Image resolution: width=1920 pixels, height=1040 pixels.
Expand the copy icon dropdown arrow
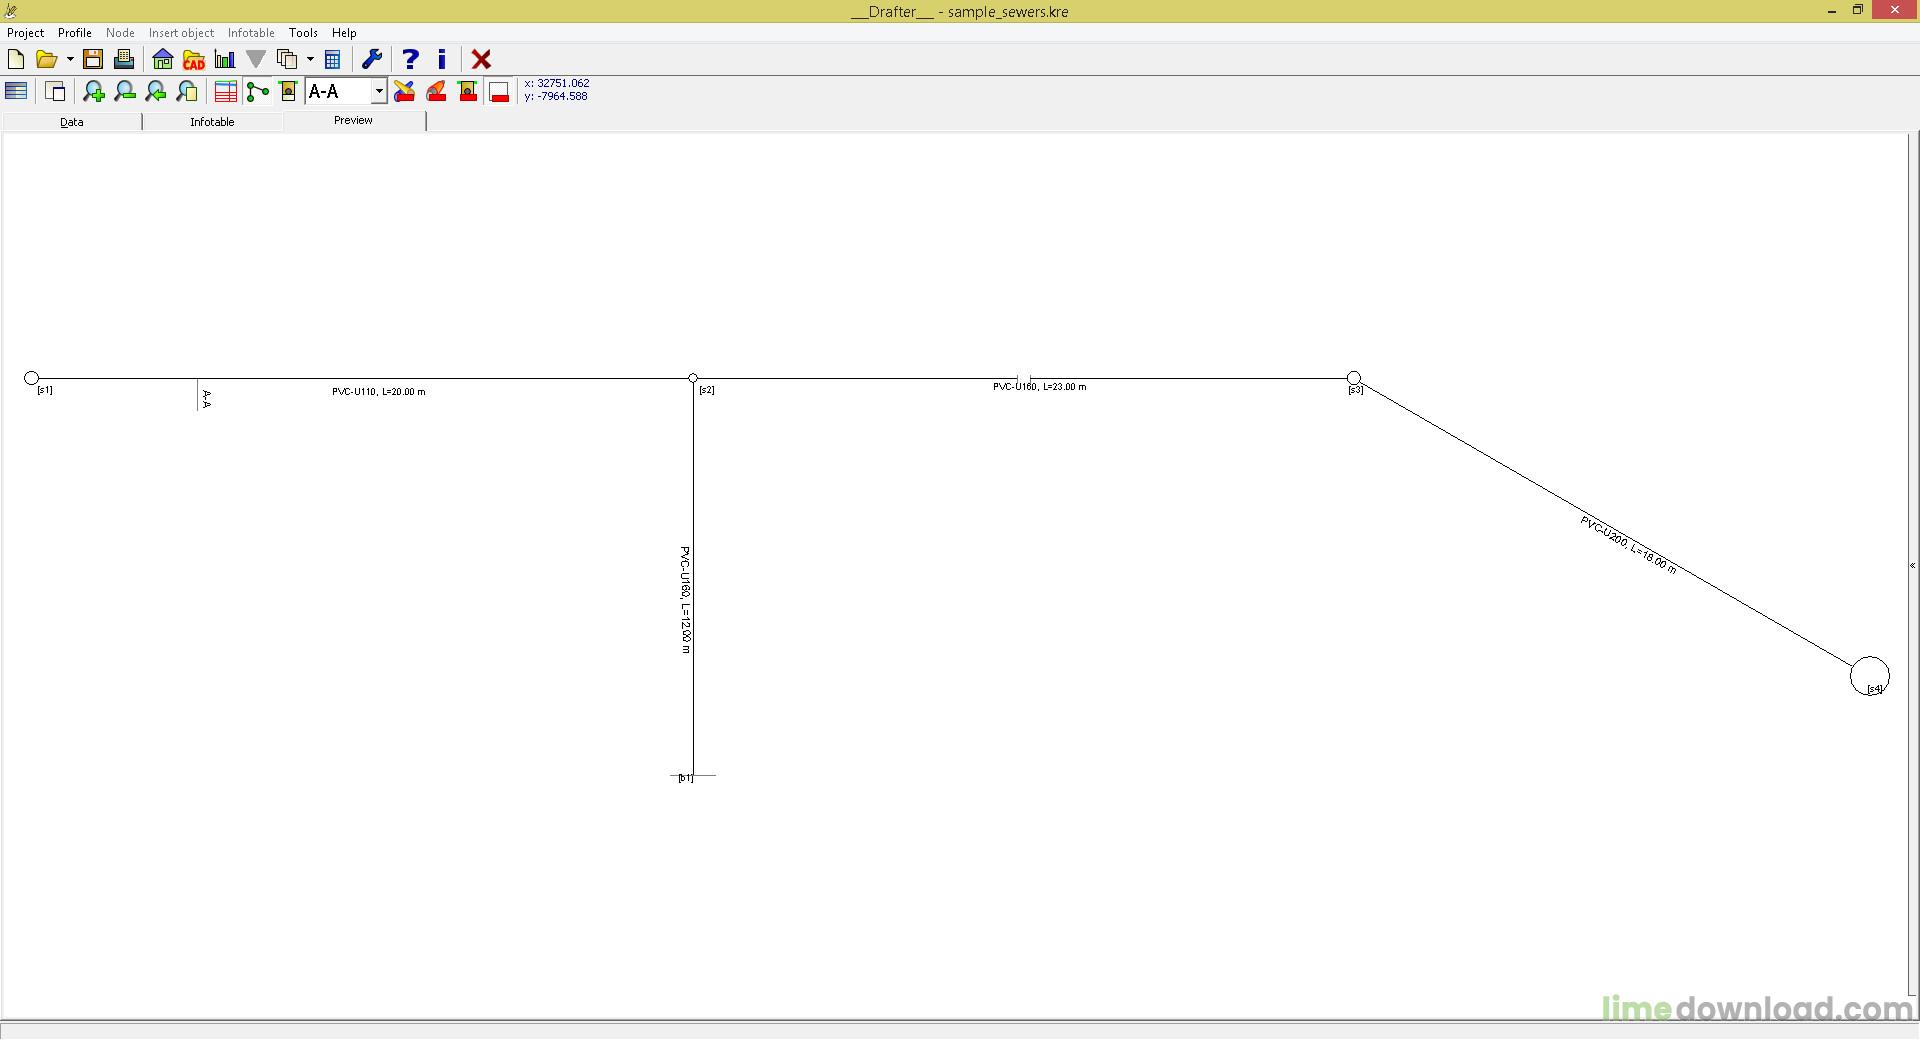coord(310,60)
